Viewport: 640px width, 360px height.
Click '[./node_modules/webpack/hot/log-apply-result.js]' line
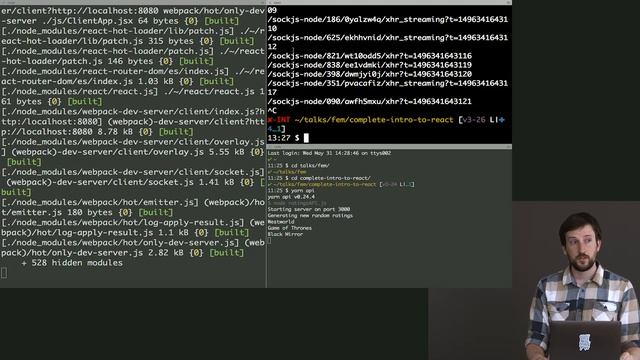click(x=133, y=223)
